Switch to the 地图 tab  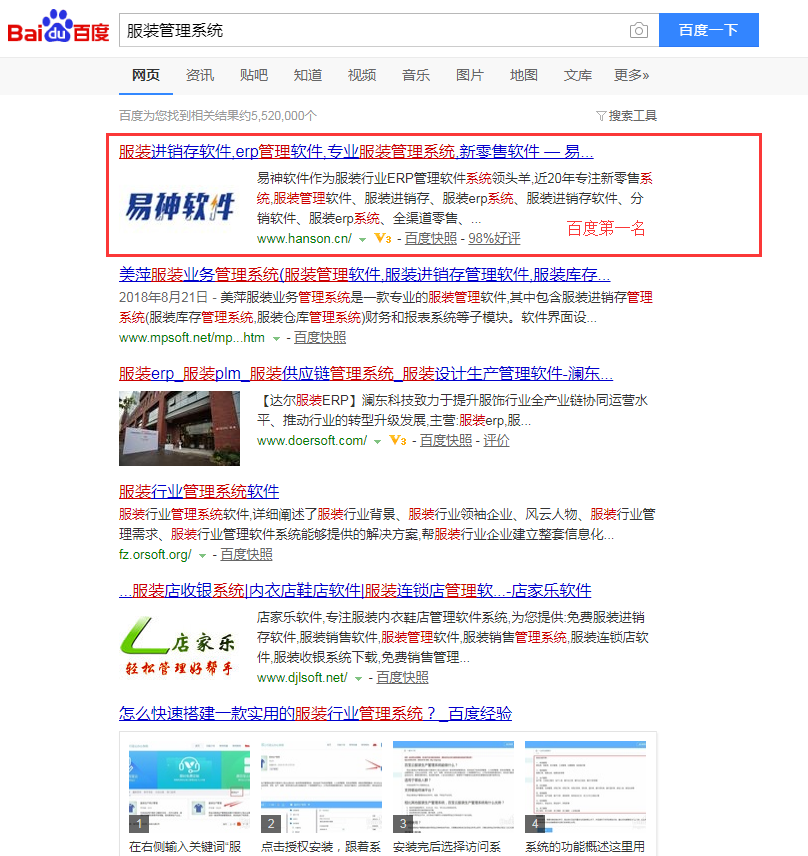point(524,75)
